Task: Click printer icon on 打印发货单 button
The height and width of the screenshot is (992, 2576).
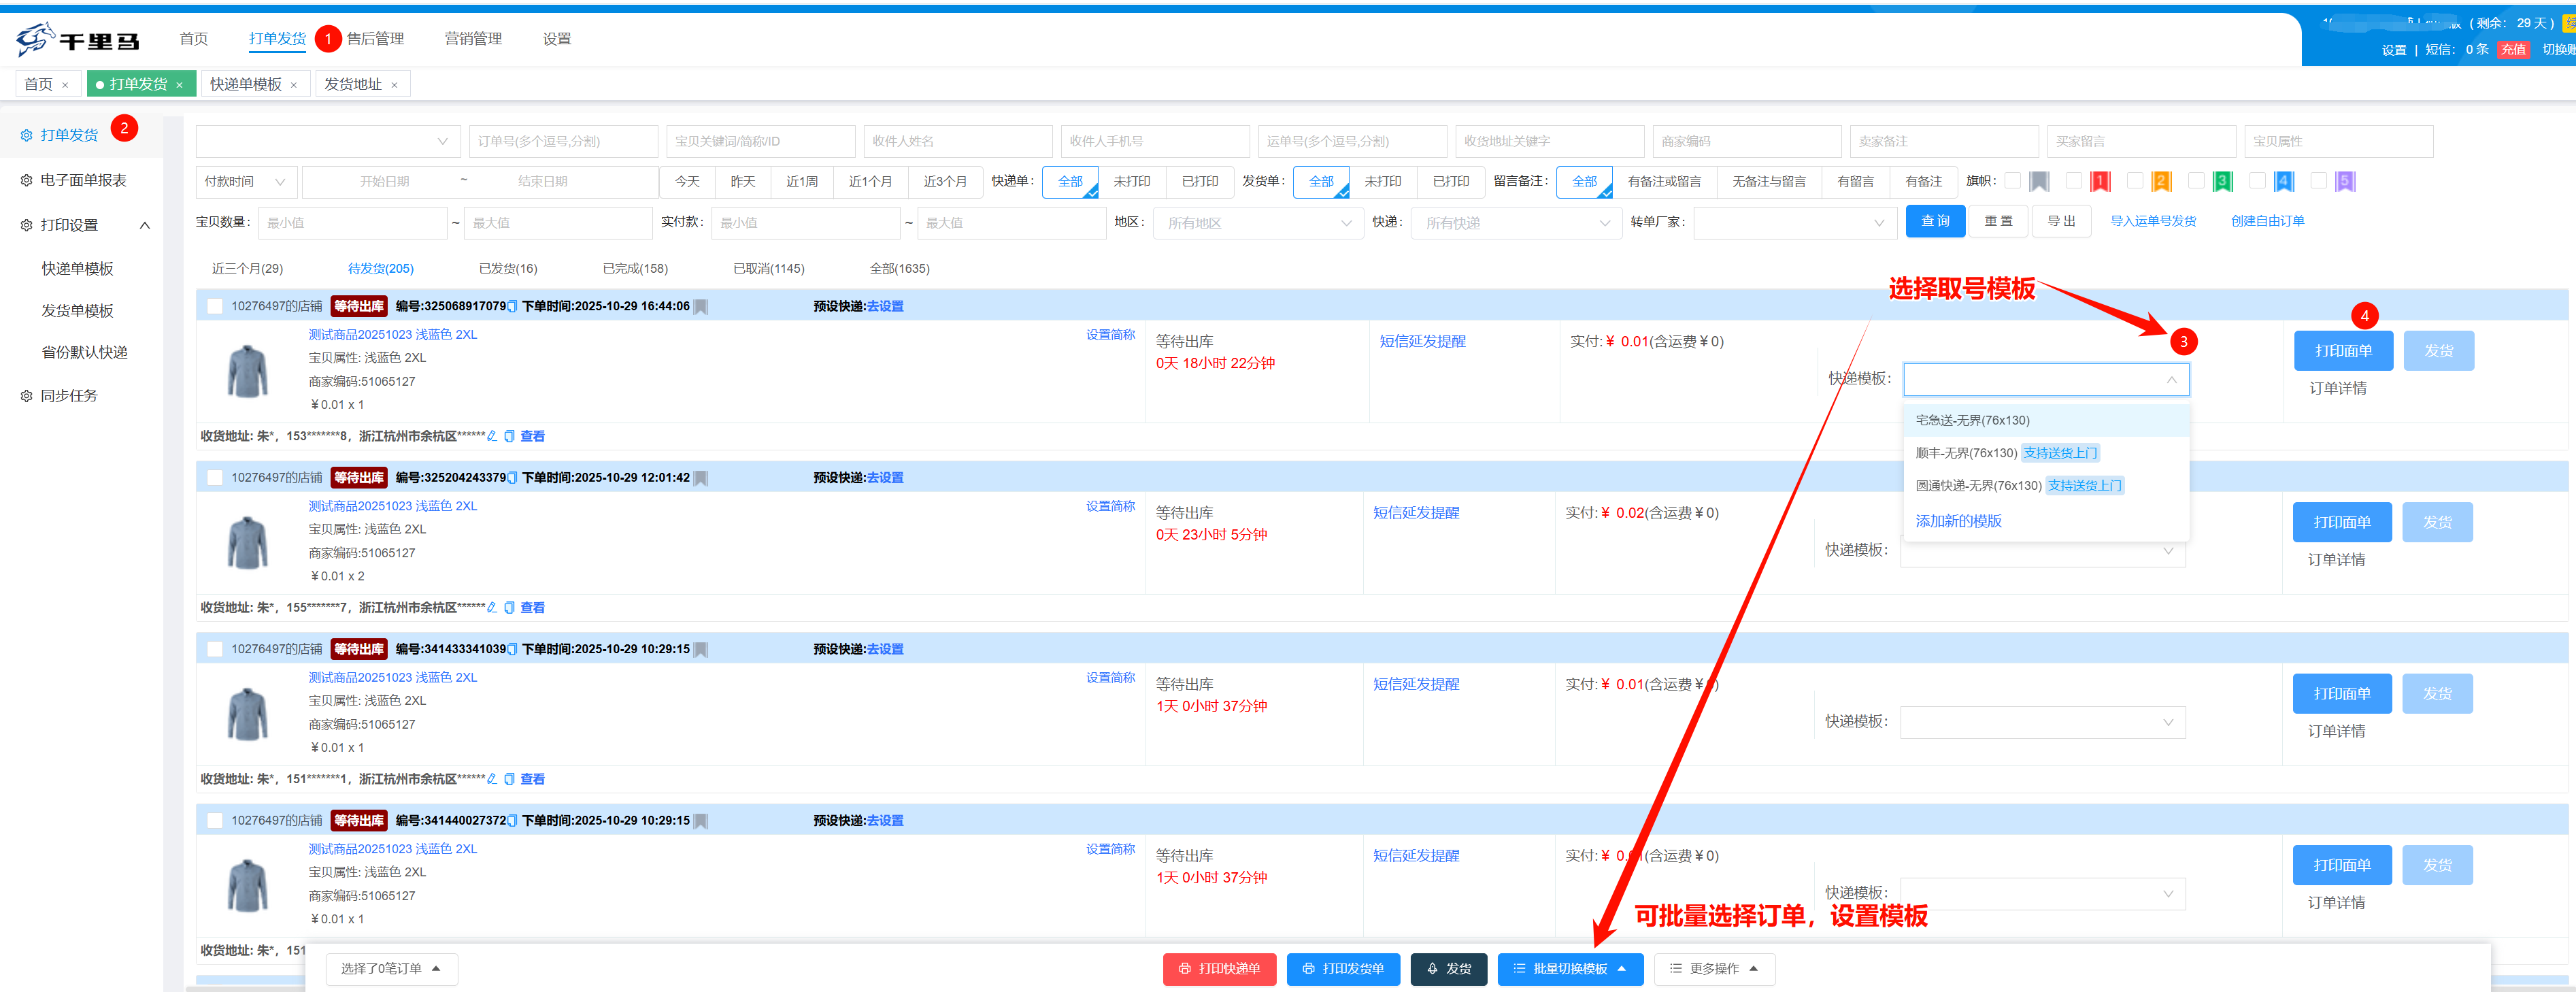Action: click(1308, 968)
